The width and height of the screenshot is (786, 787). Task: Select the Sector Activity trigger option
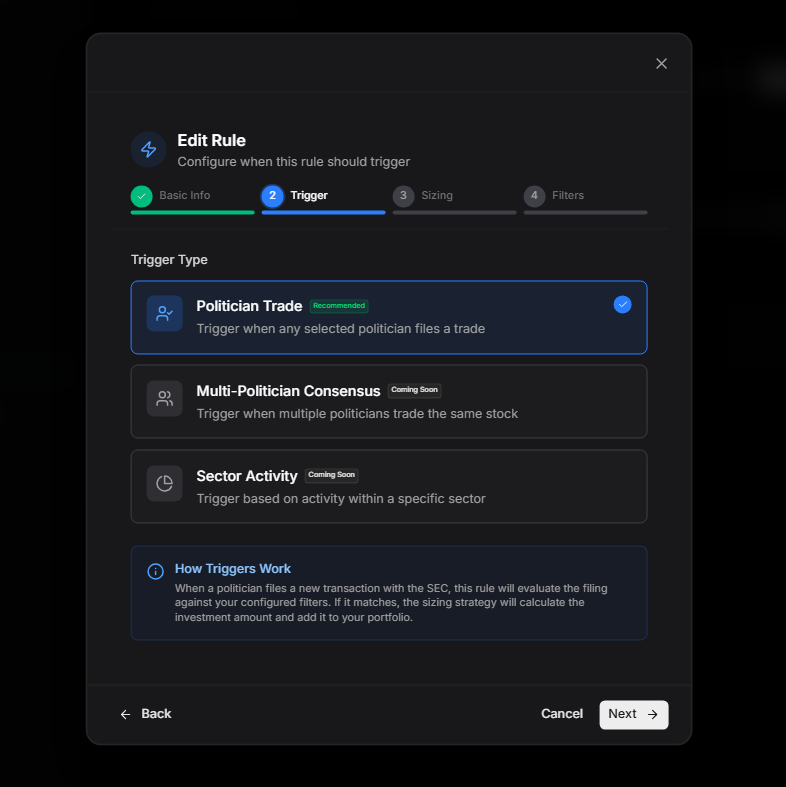[x=388, y=486]
